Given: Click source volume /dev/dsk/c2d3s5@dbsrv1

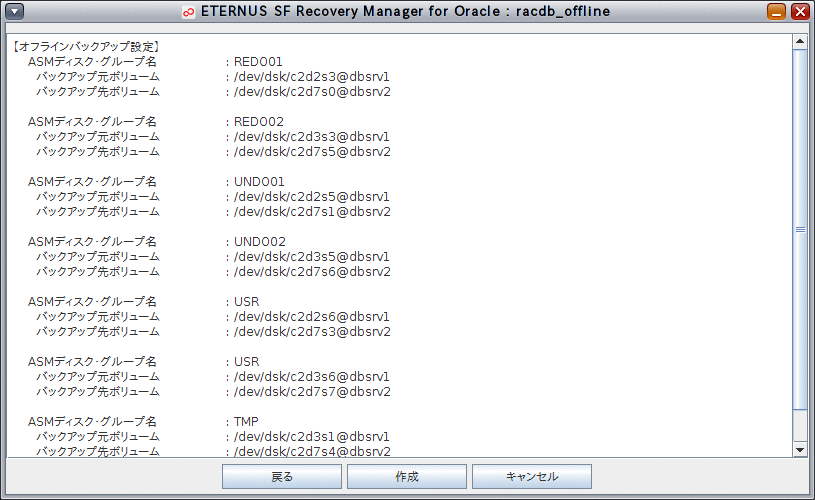Looking at the screenshot, I should [x=312, y=257].
